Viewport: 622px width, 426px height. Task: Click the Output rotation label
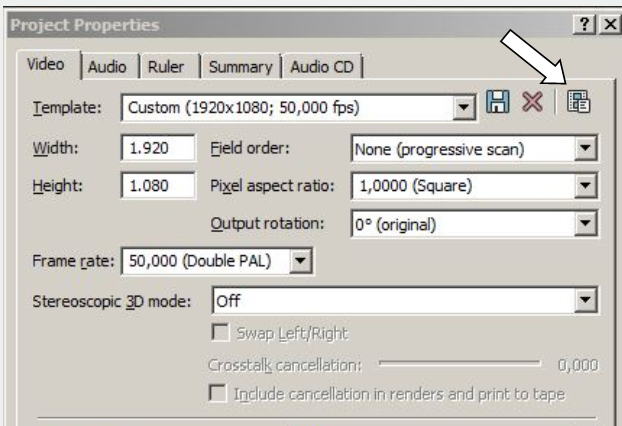[267, 224]
